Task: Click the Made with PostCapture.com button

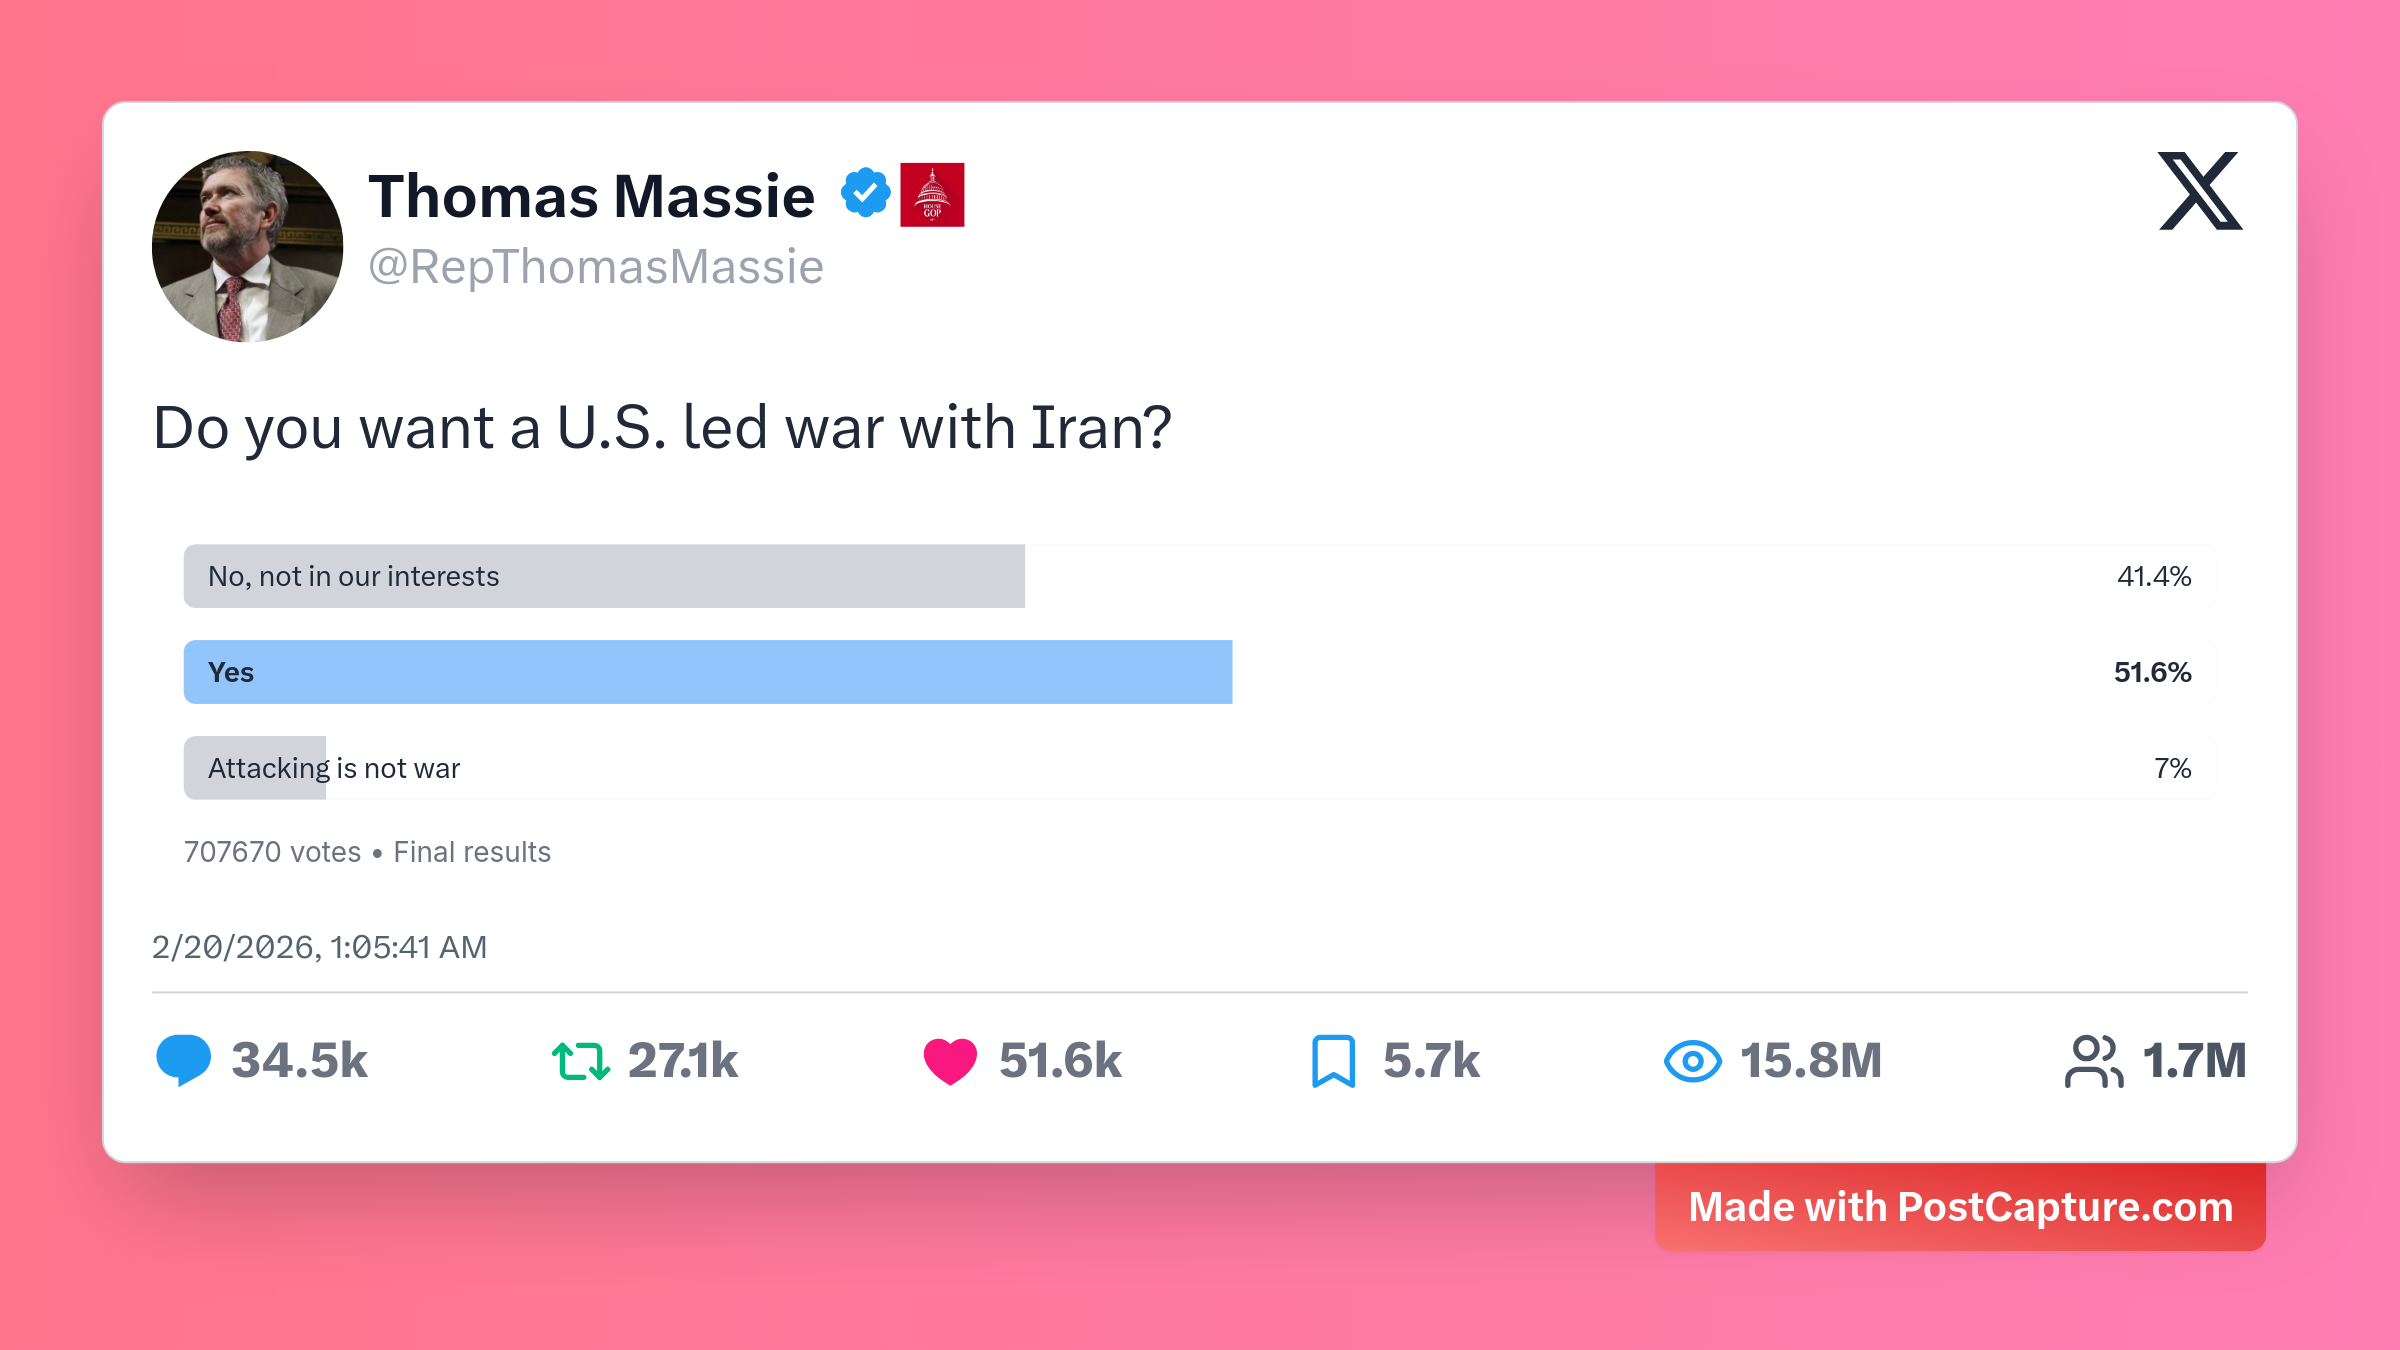Action: (x=1960, y=1206)
